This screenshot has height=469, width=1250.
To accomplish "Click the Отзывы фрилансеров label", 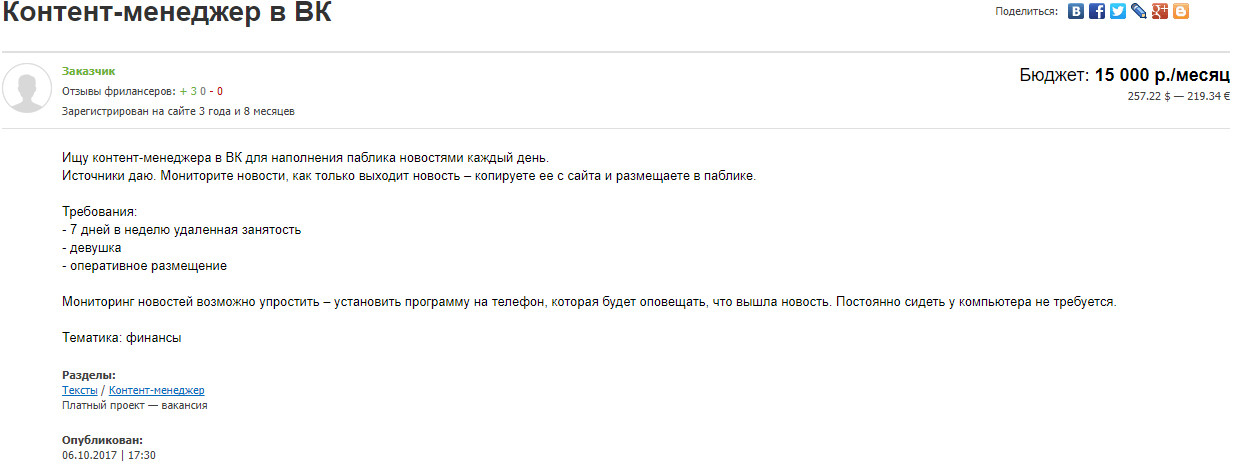I will point(119,91).
